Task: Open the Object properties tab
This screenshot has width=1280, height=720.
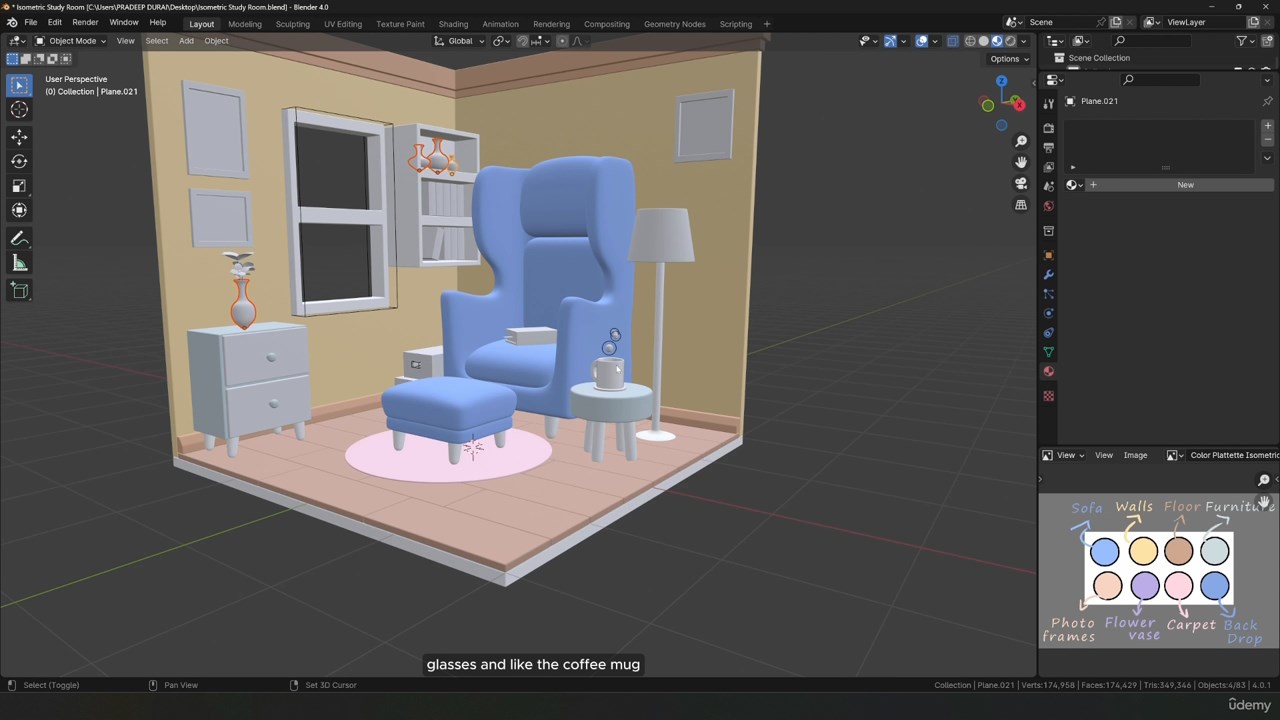Action: 1048,255
